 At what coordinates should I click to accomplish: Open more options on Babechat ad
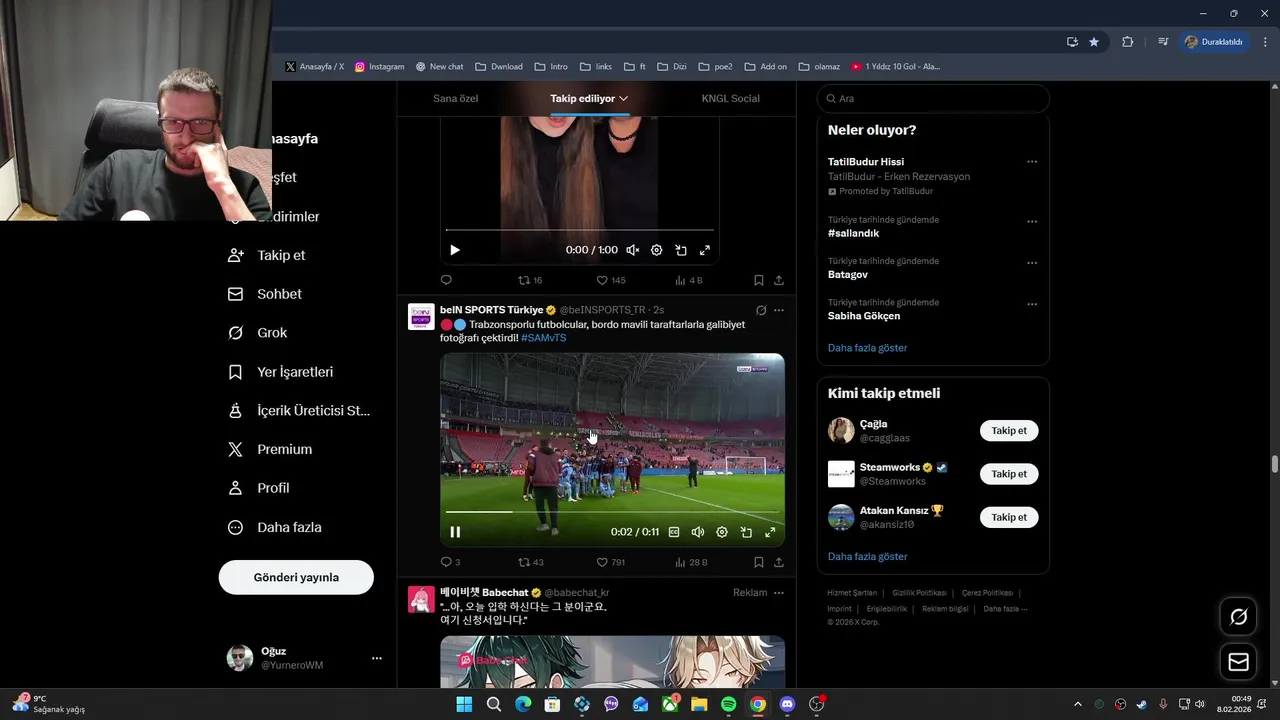pos(779,592)
